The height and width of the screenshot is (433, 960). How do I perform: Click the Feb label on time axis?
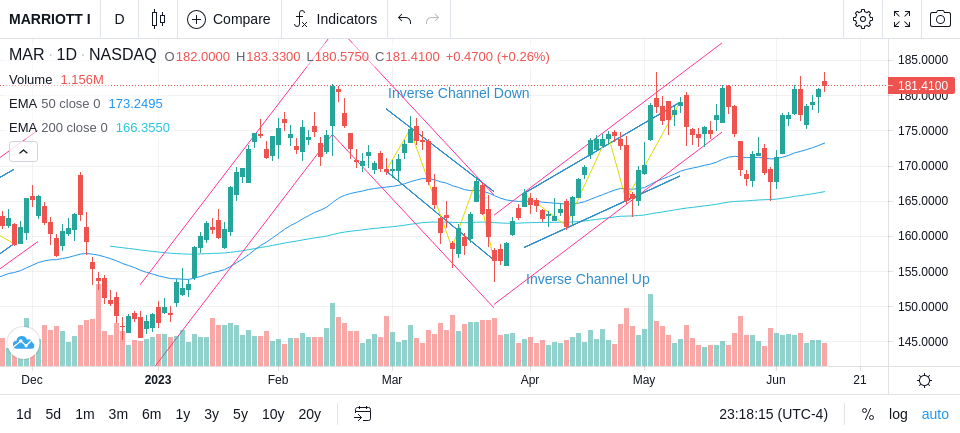[278, 380]
